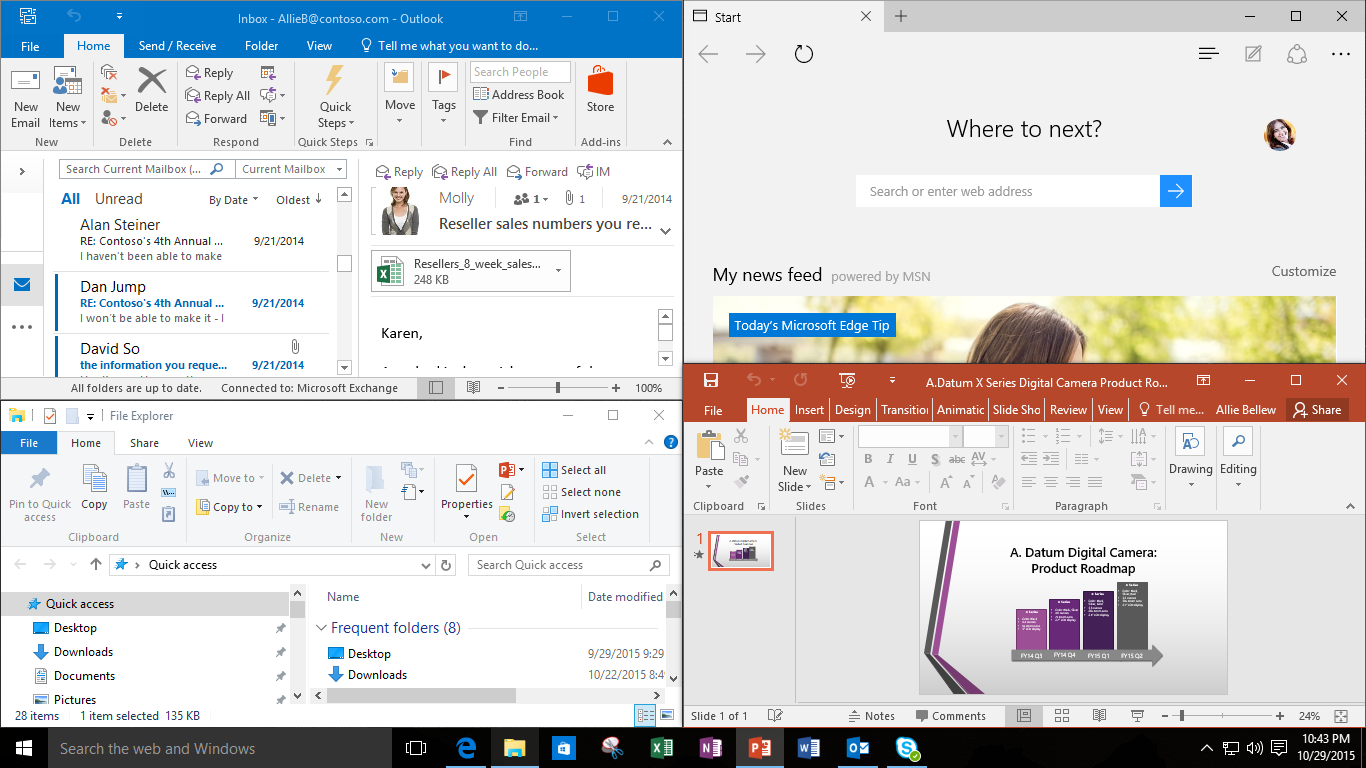Open the PowerPoint font name dropdown
The height and width of the screenshot is (768, 1366).
point(955,436)
